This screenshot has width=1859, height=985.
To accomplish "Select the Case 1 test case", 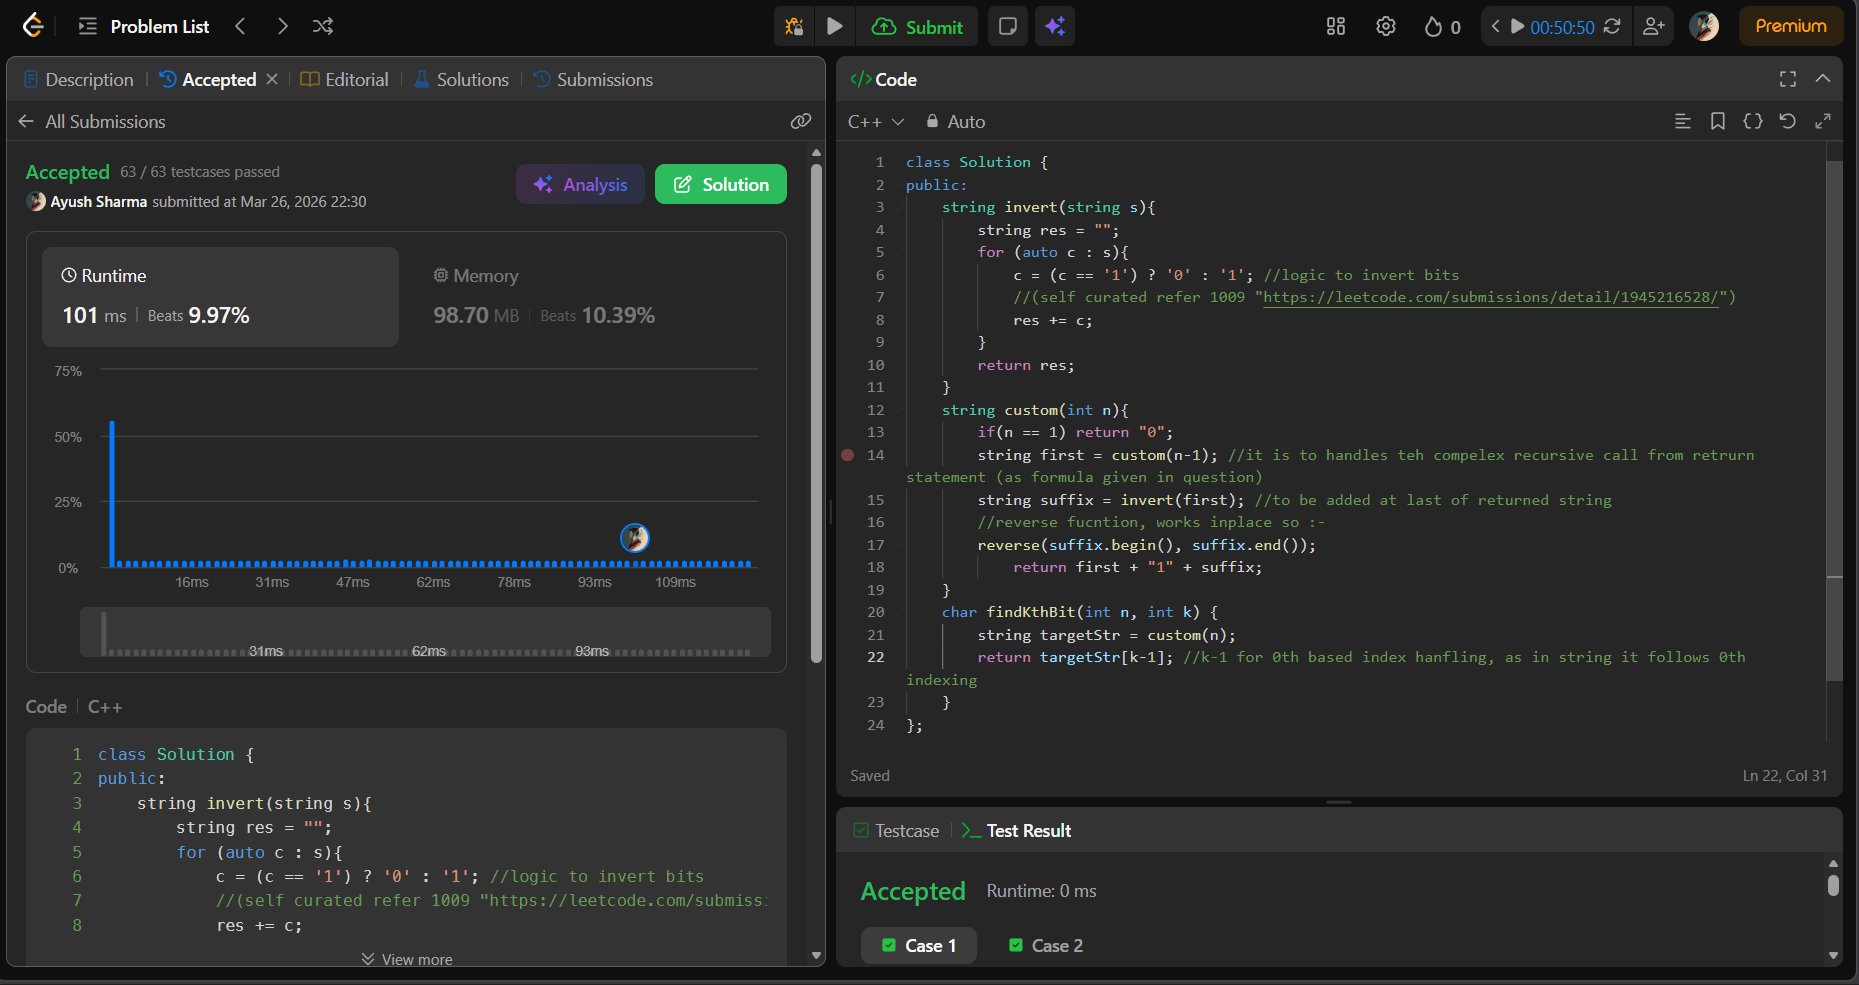I will 919,945.
